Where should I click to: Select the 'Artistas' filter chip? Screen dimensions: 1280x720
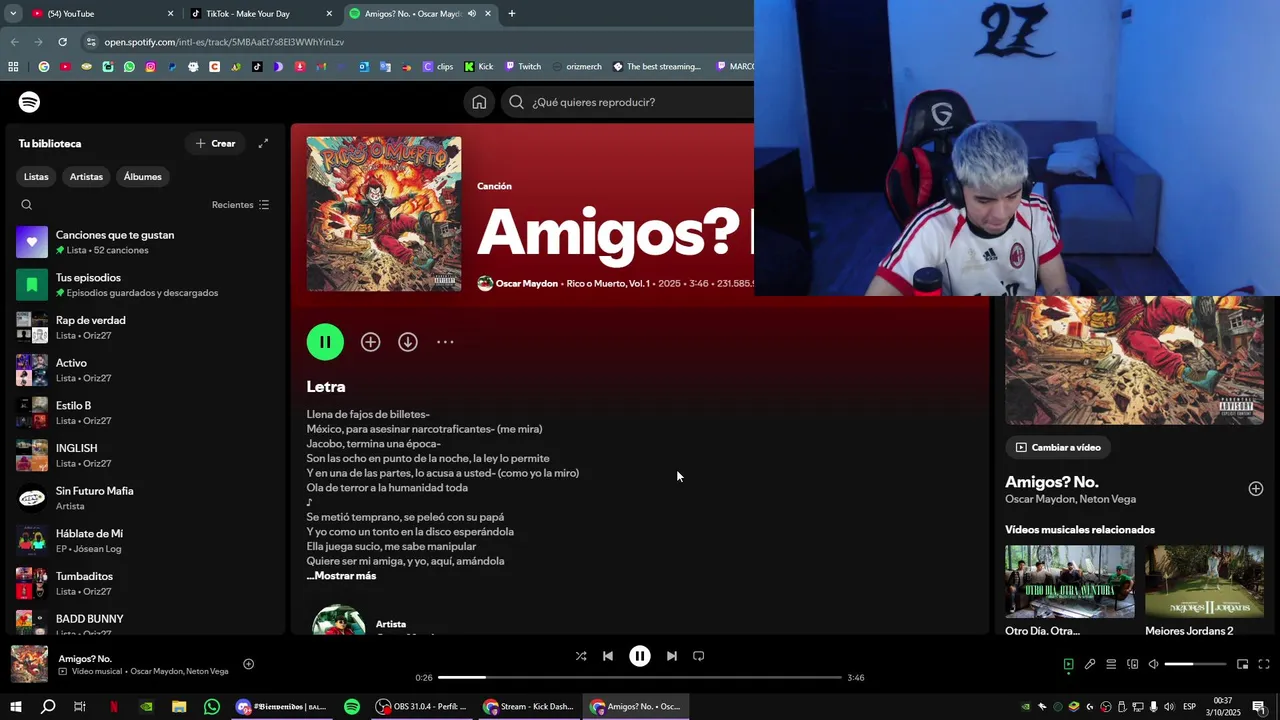[86, 177]
